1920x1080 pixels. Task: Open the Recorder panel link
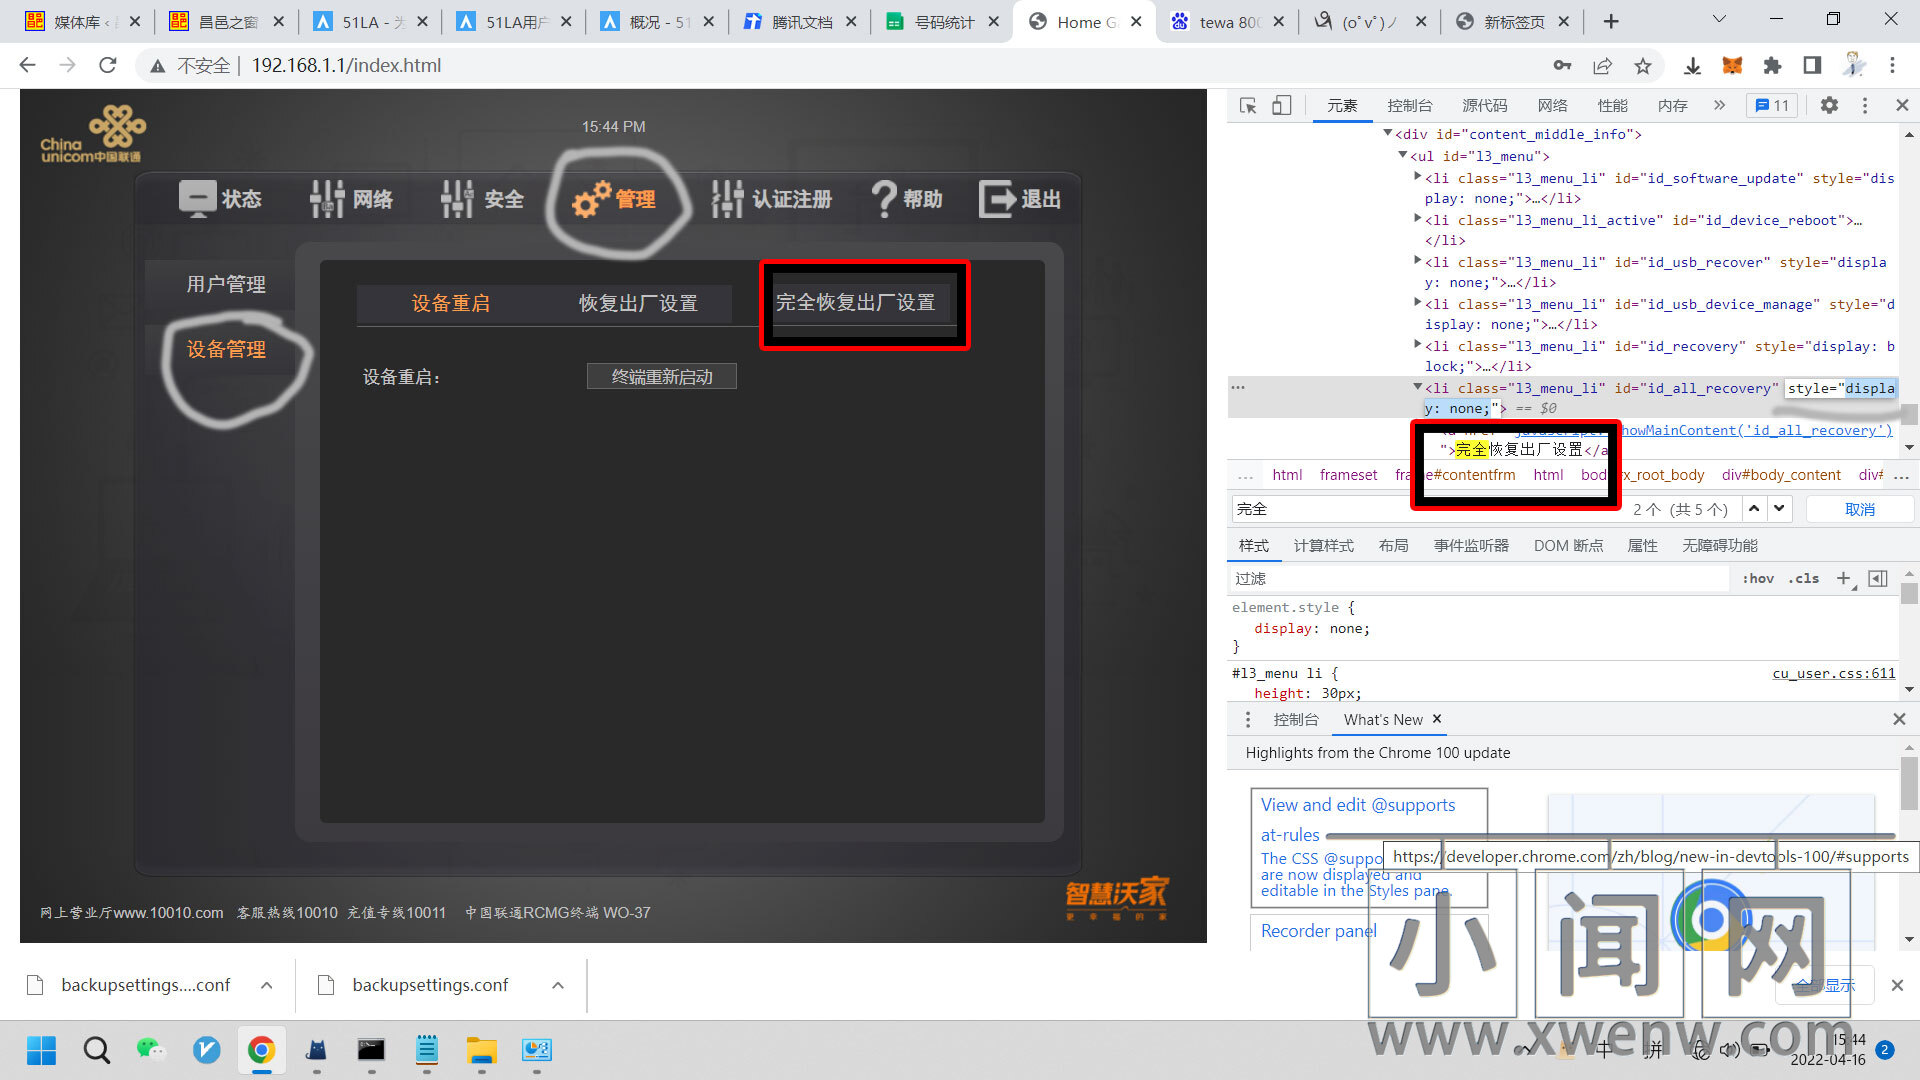[x=1318, y=931]
